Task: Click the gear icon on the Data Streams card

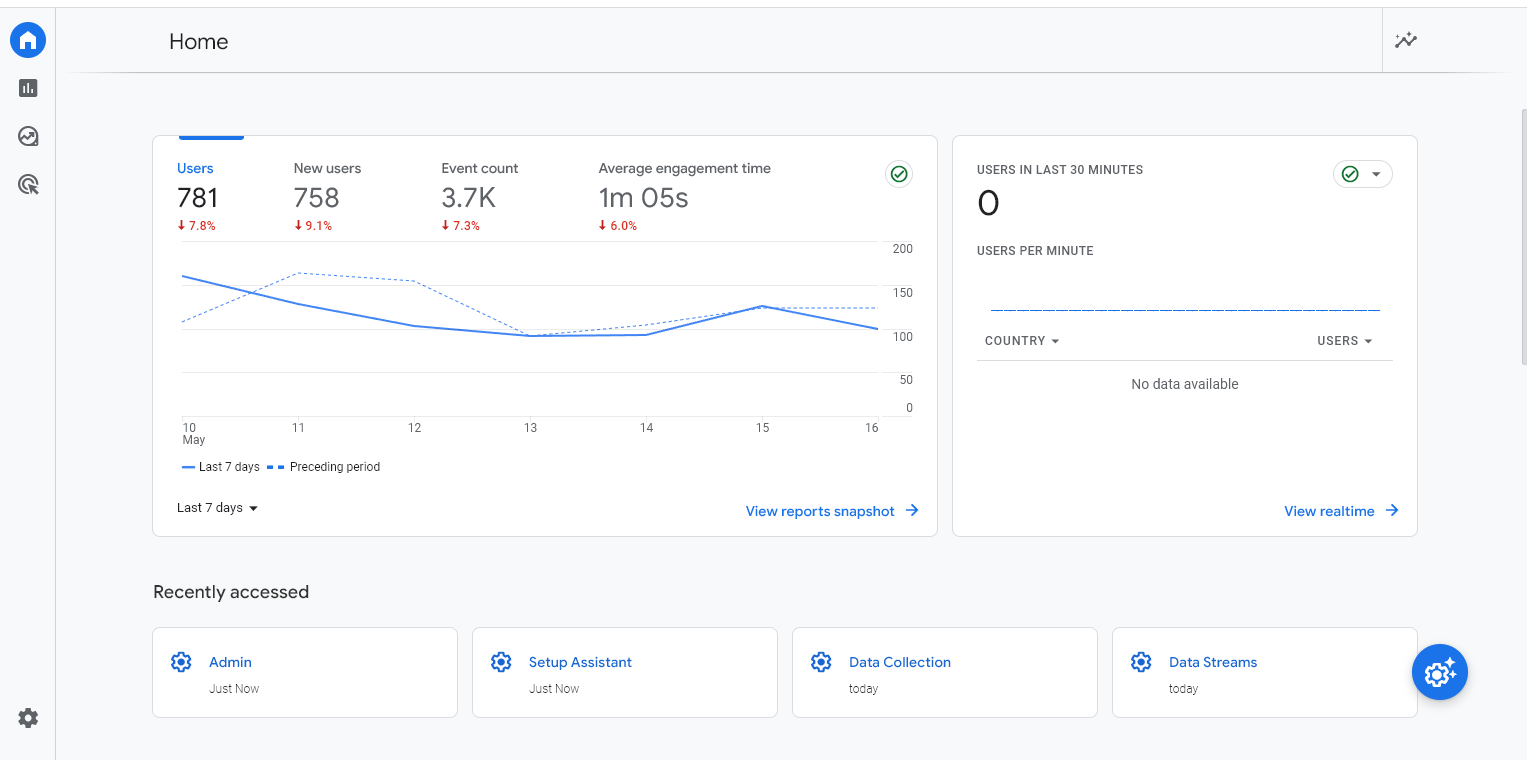Action: point(1141,661)
